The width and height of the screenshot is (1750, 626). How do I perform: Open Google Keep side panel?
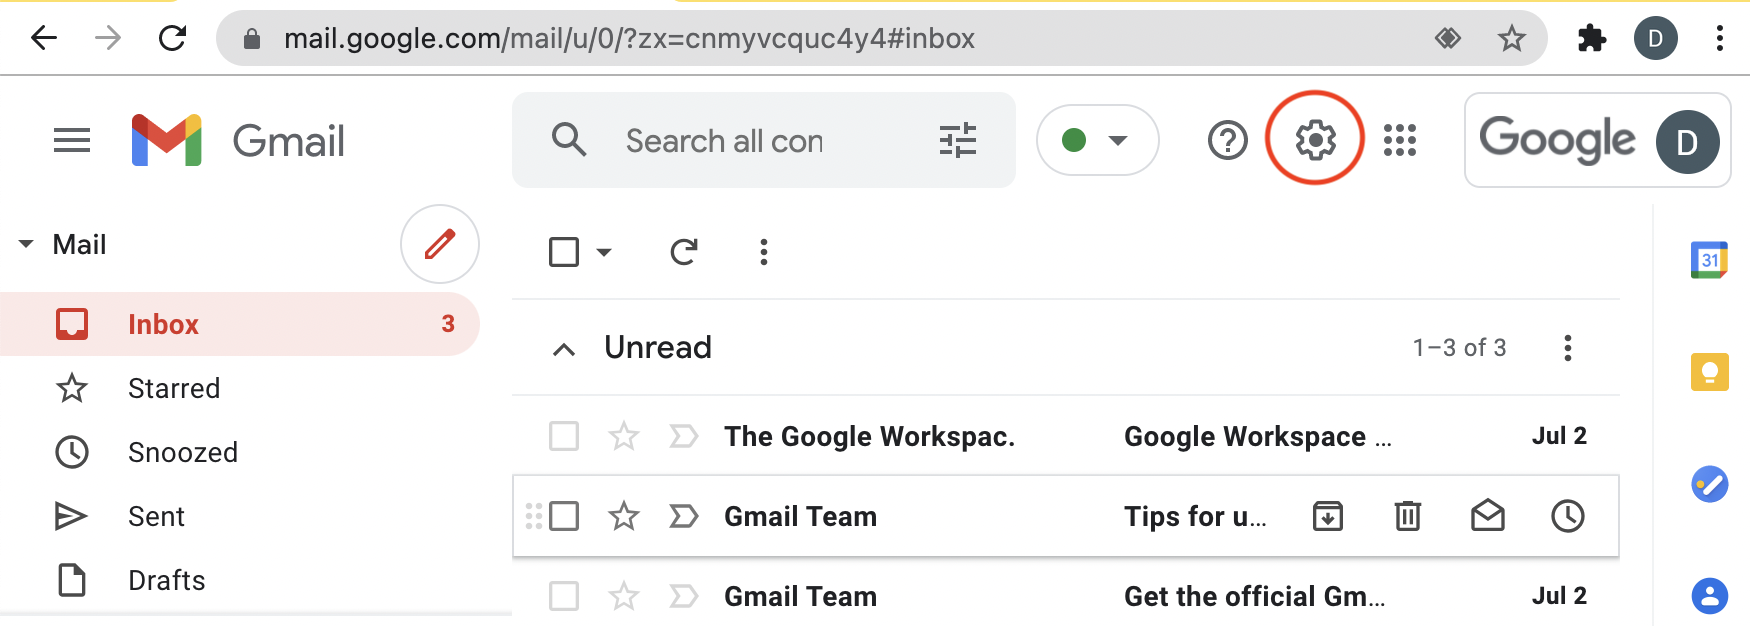click(x=1709, y=372)
